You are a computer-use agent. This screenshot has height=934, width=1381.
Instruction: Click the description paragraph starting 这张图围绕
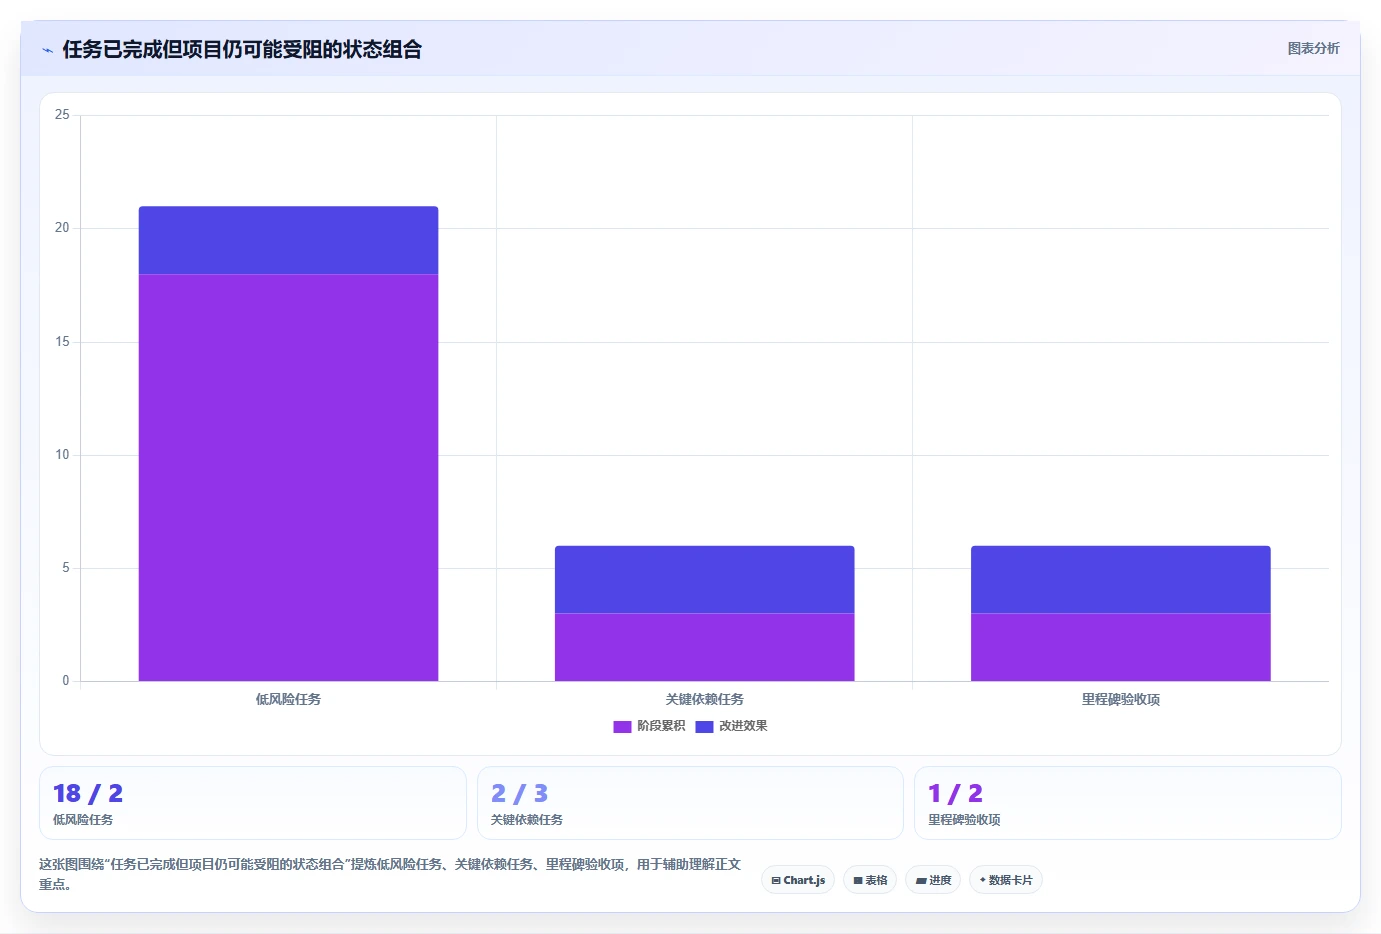point(390,874)
